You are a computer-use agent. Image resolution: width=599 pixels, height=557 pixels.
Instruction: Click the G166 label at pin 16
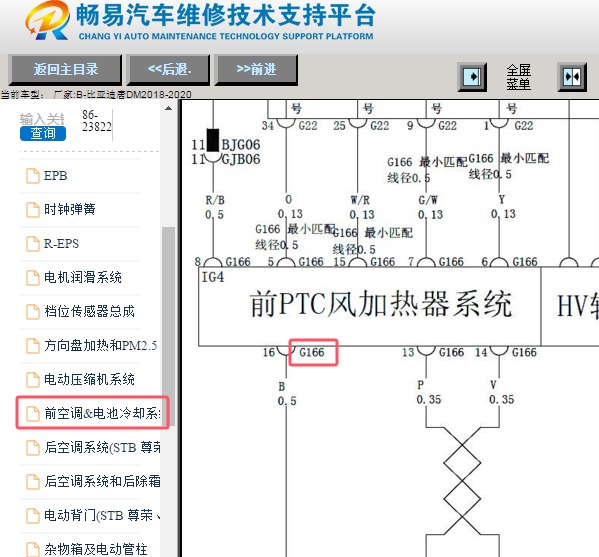(x=312, y=352)
